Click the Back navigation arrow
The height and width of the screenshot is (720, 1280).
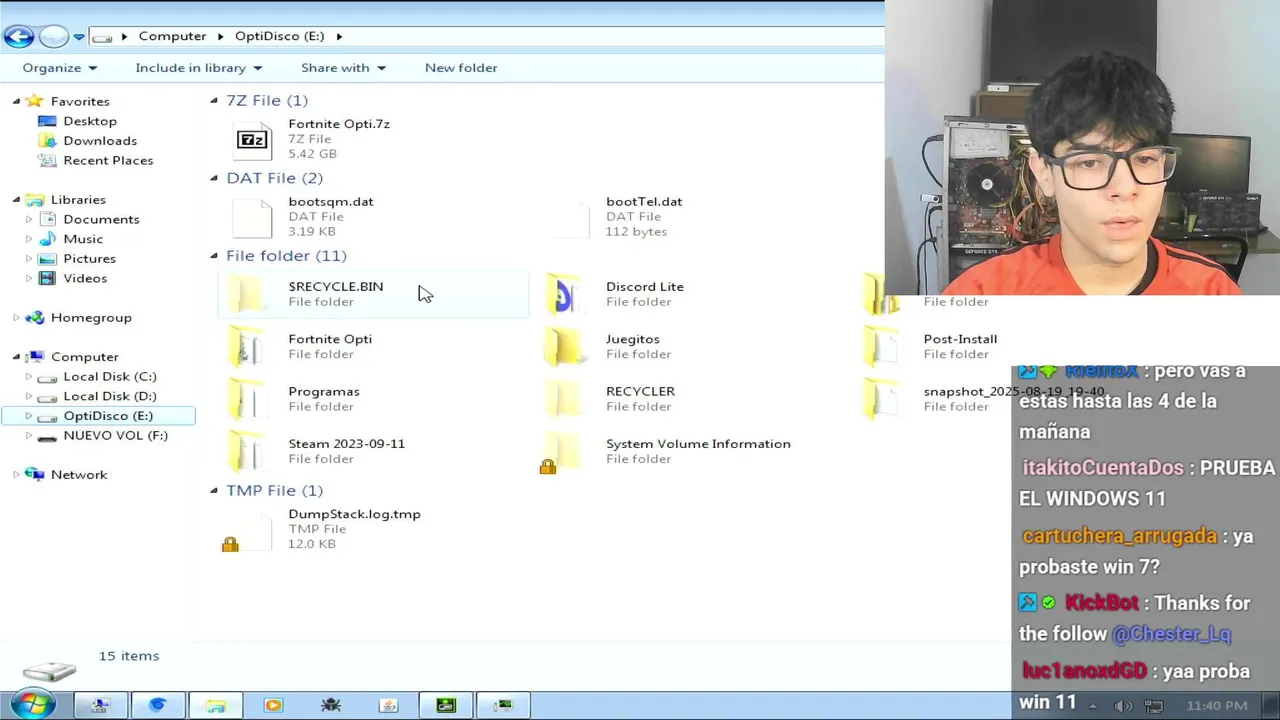[18, 37]
